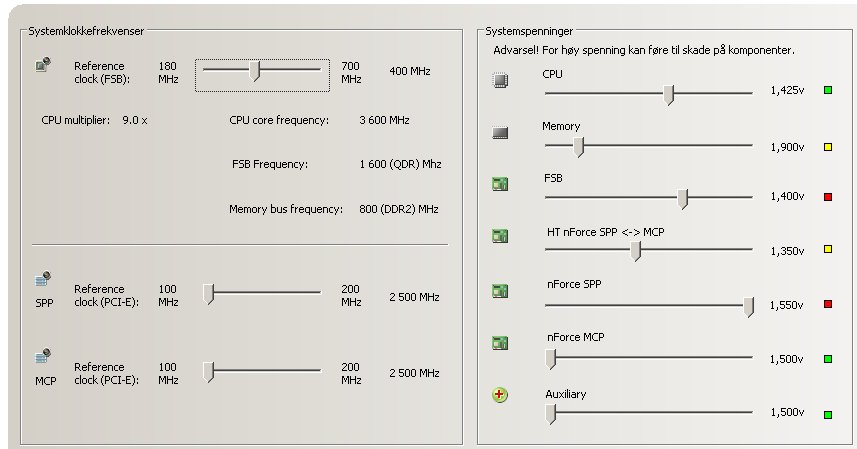Click the Auxiliary voltage slider handle
Viewport: 857px width, 449px height.
coord(551,414)
